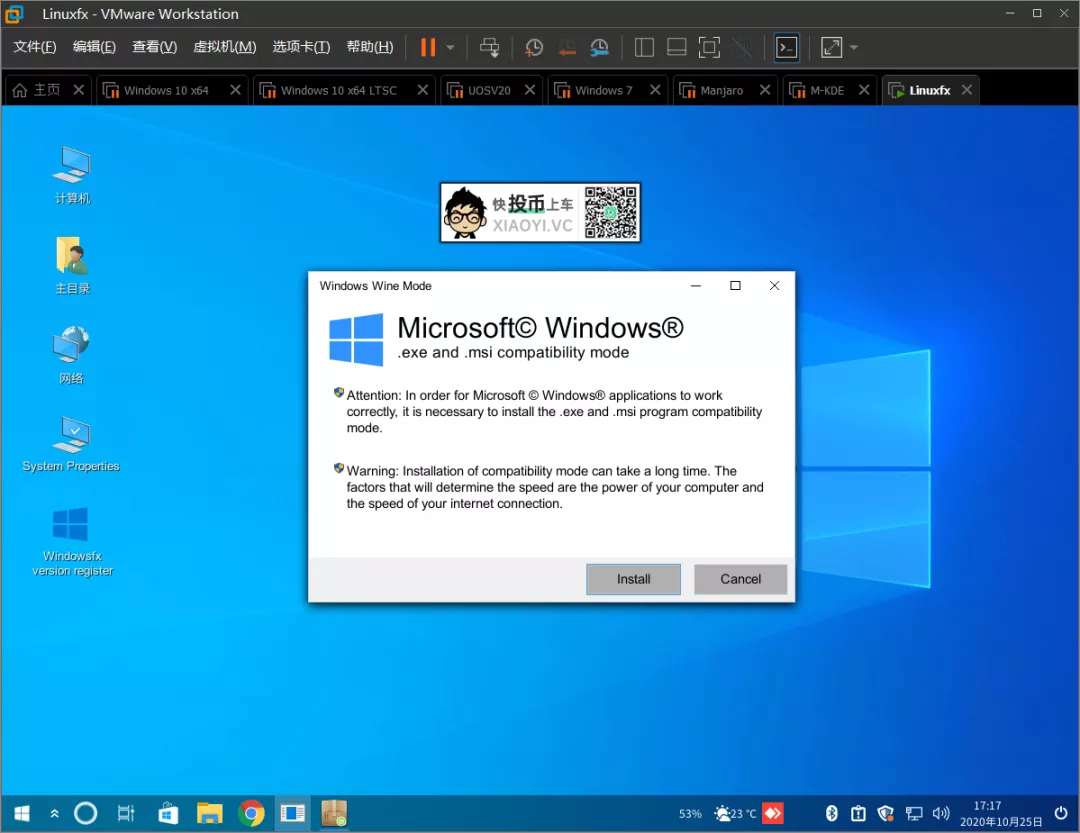Click the power button in taskbar corner
This screenshot has width=1080, height=833.
(1061, 814)
